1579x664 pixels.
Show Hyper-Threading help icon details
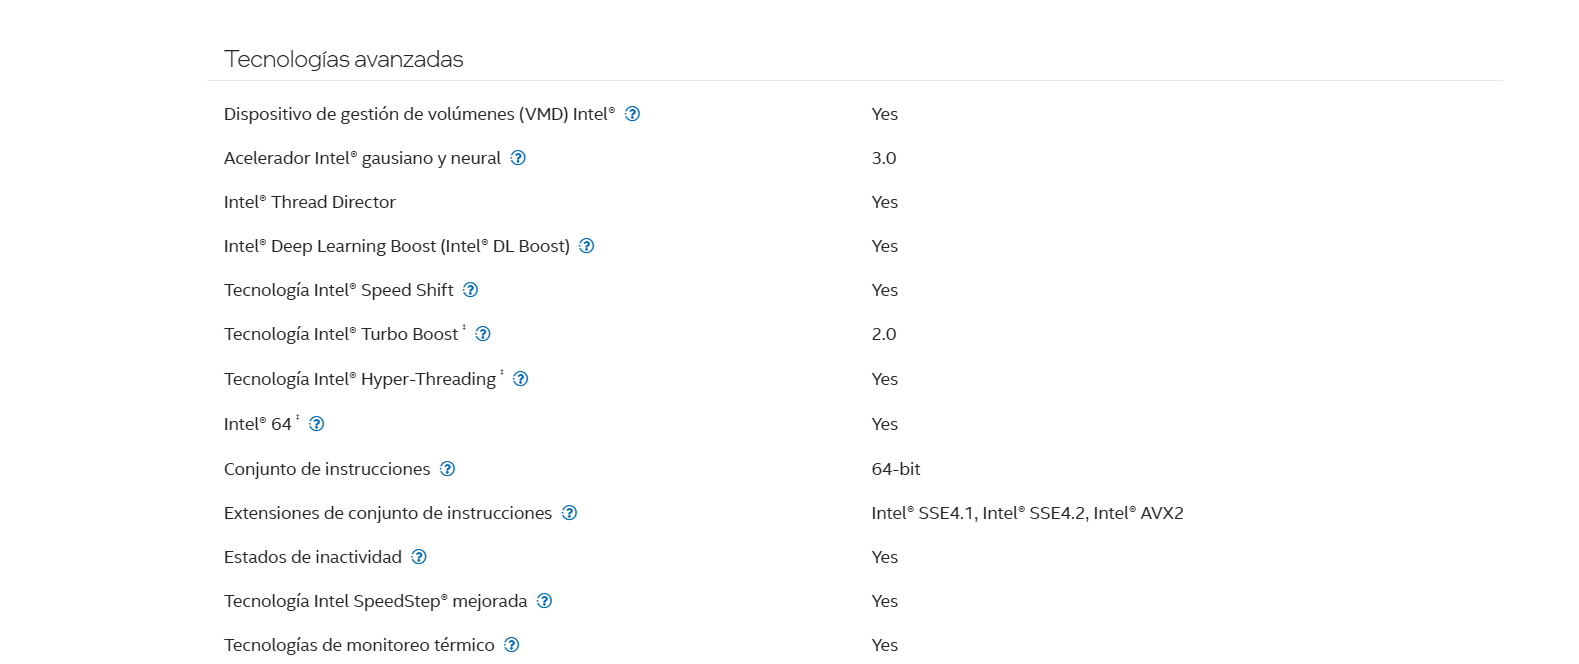click(x=520, y=379)
